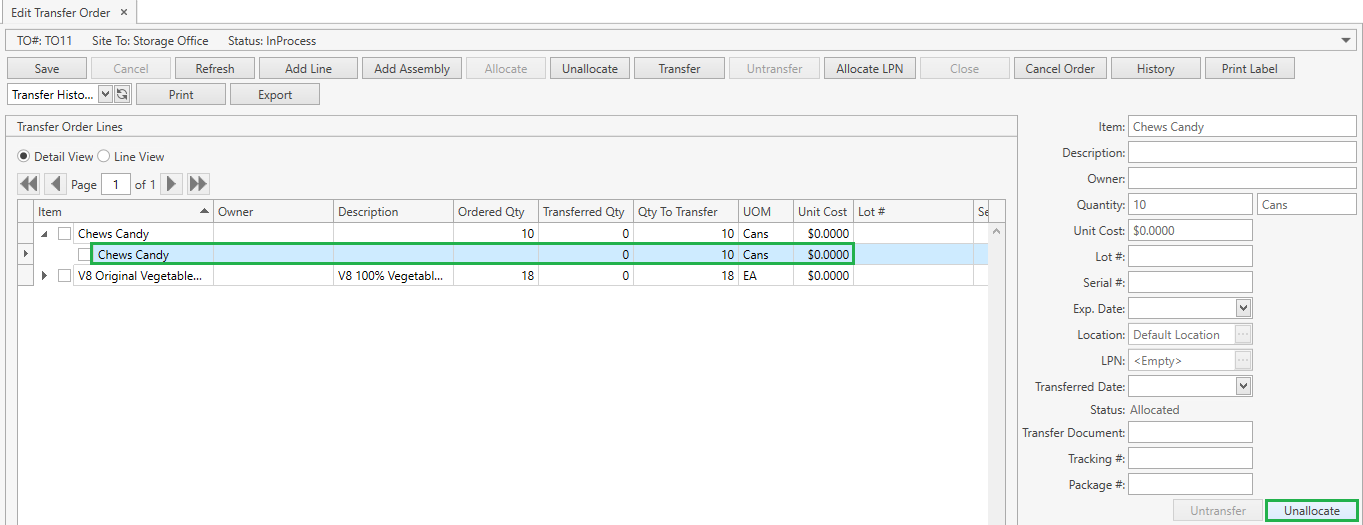Collapse the transfer order header panel arrow

[1346, 41]
